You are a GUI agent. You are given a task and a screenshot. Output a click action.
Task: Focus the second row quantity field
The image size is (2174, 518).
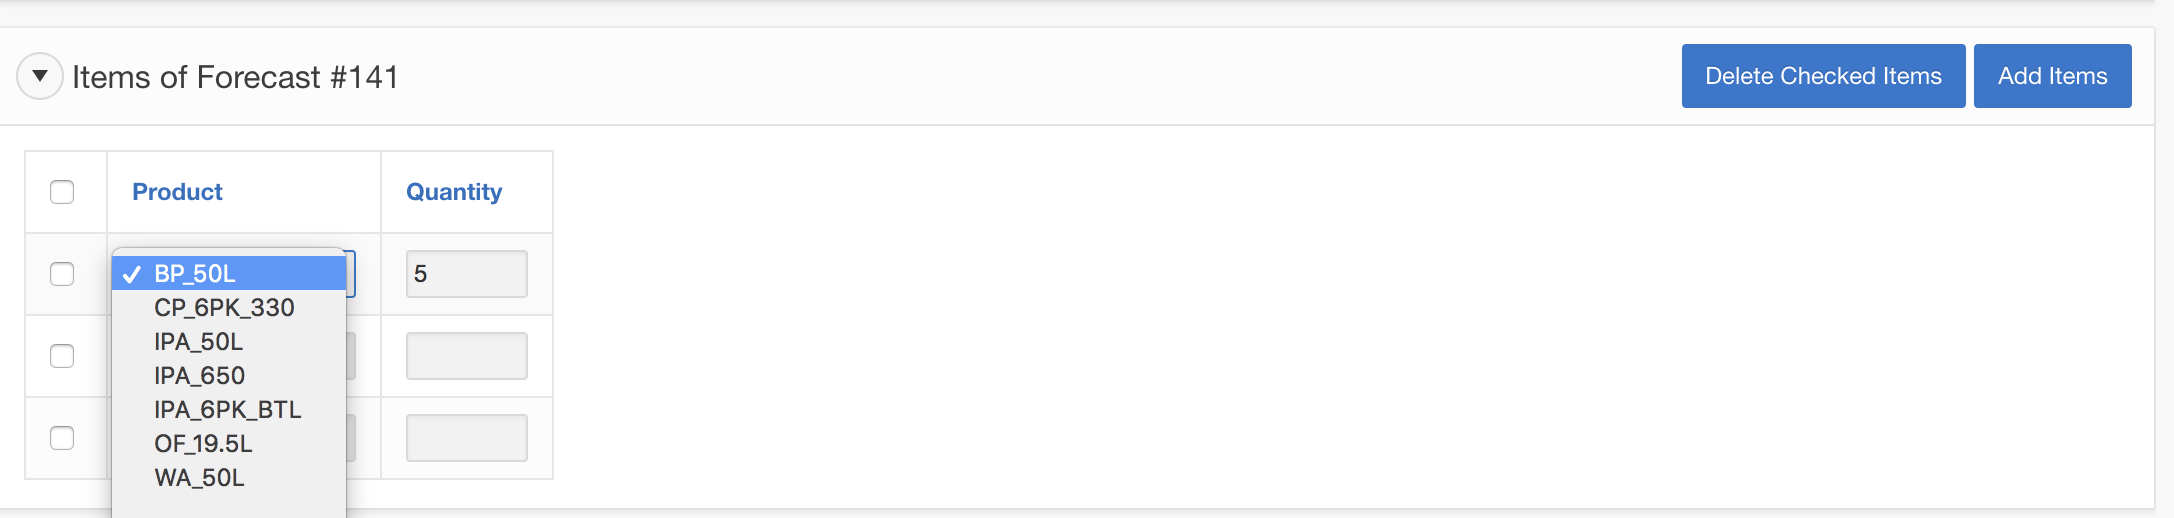[466, 356]
